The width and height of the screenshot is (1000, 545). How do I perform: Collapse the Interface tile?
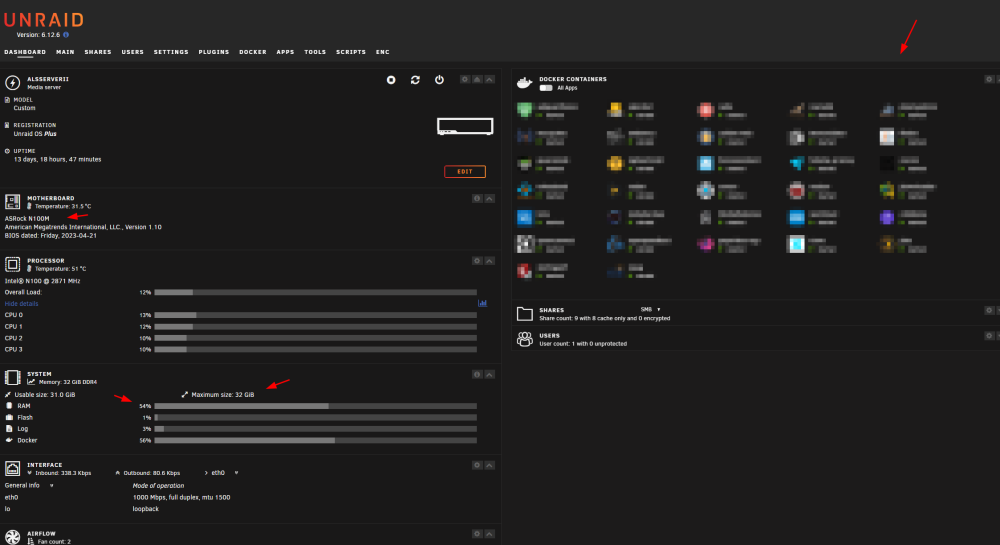click(489, 465)
